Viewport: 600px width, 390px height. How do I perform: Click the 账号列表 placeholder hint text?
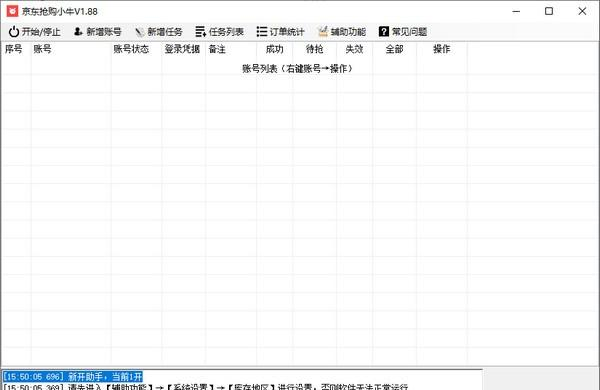(x=297, y=69)
